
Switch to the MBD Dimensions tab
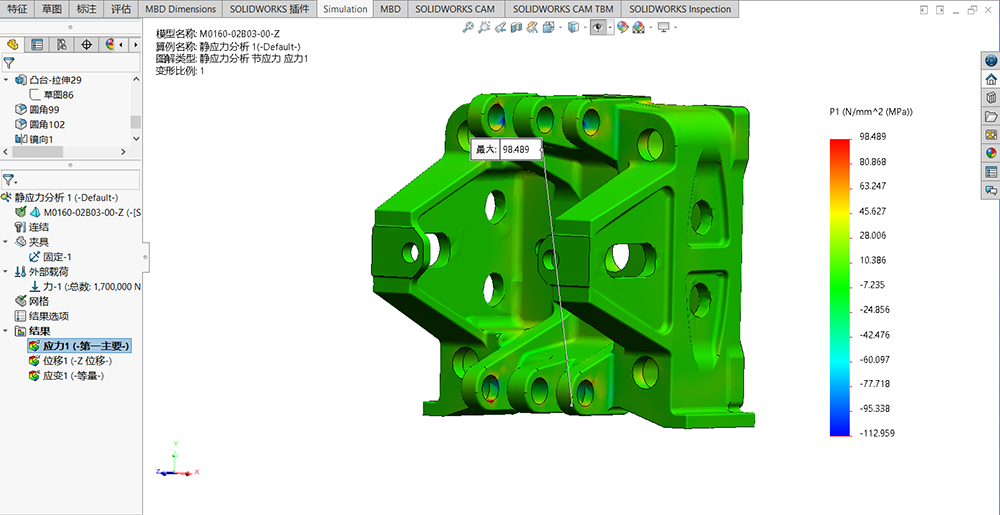point(180,9)
